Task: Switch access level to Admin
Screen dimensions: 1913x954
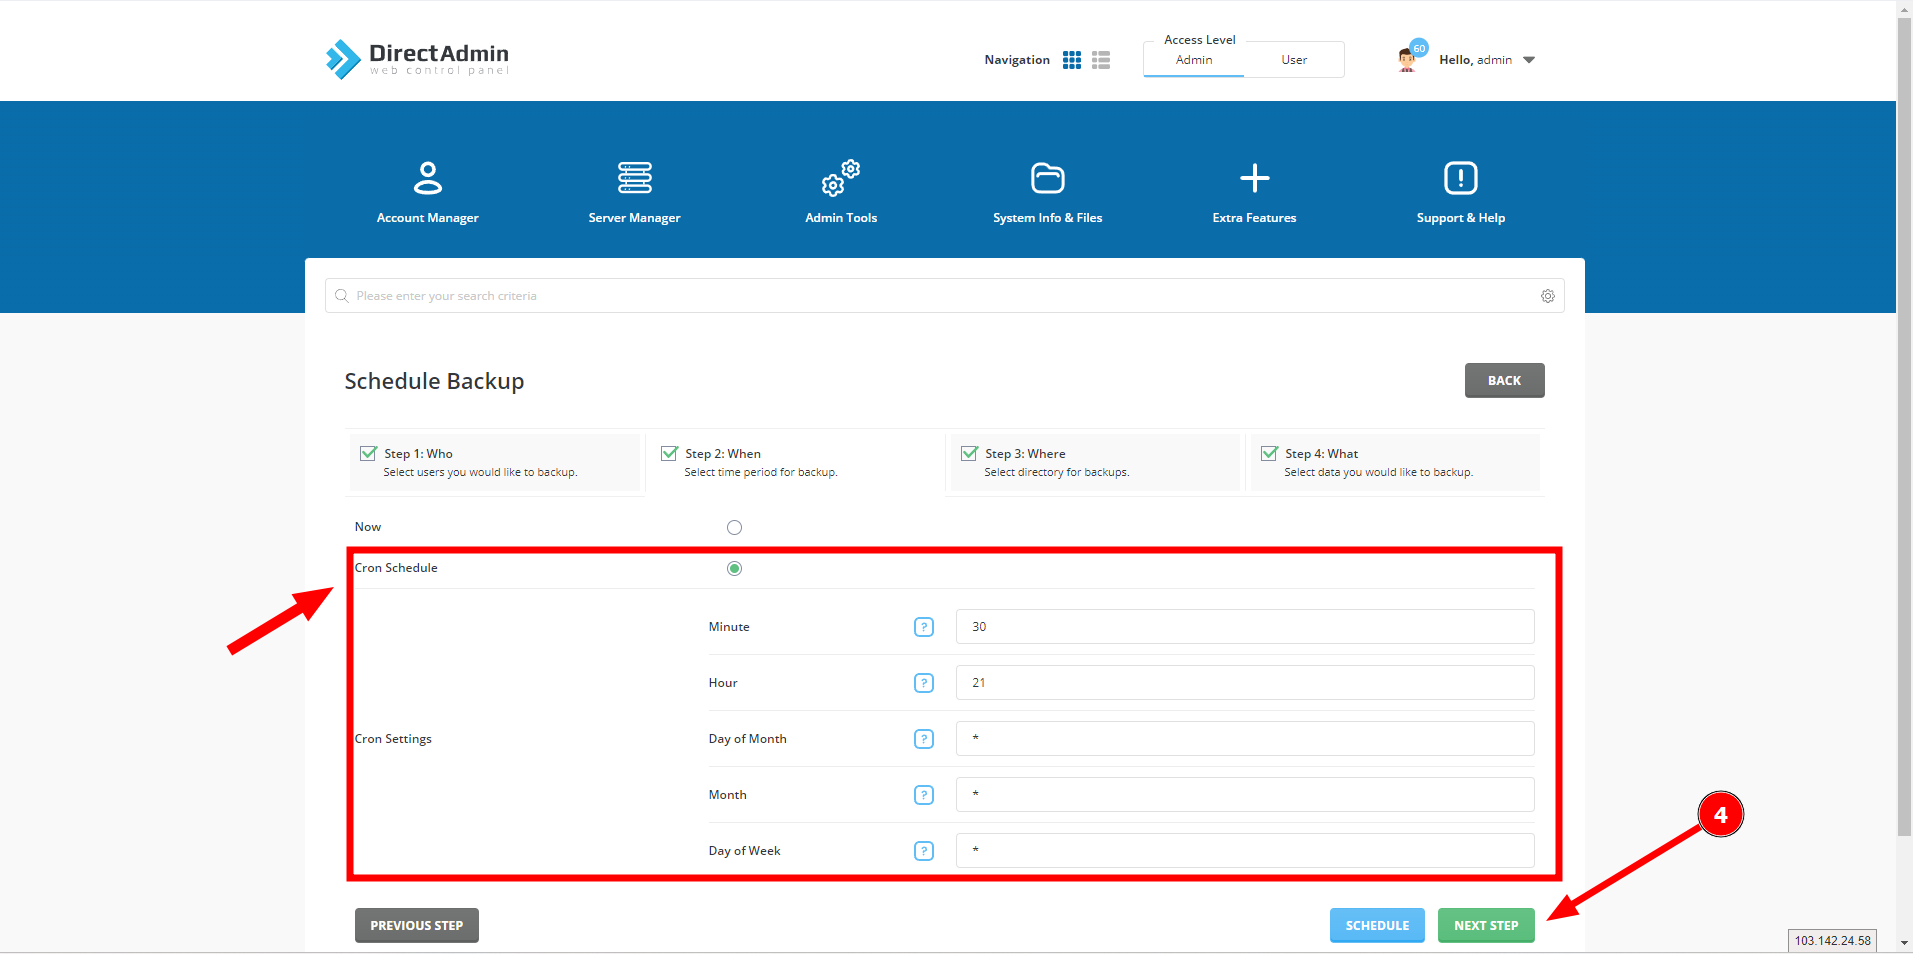Action: (x=1194, y=60)
